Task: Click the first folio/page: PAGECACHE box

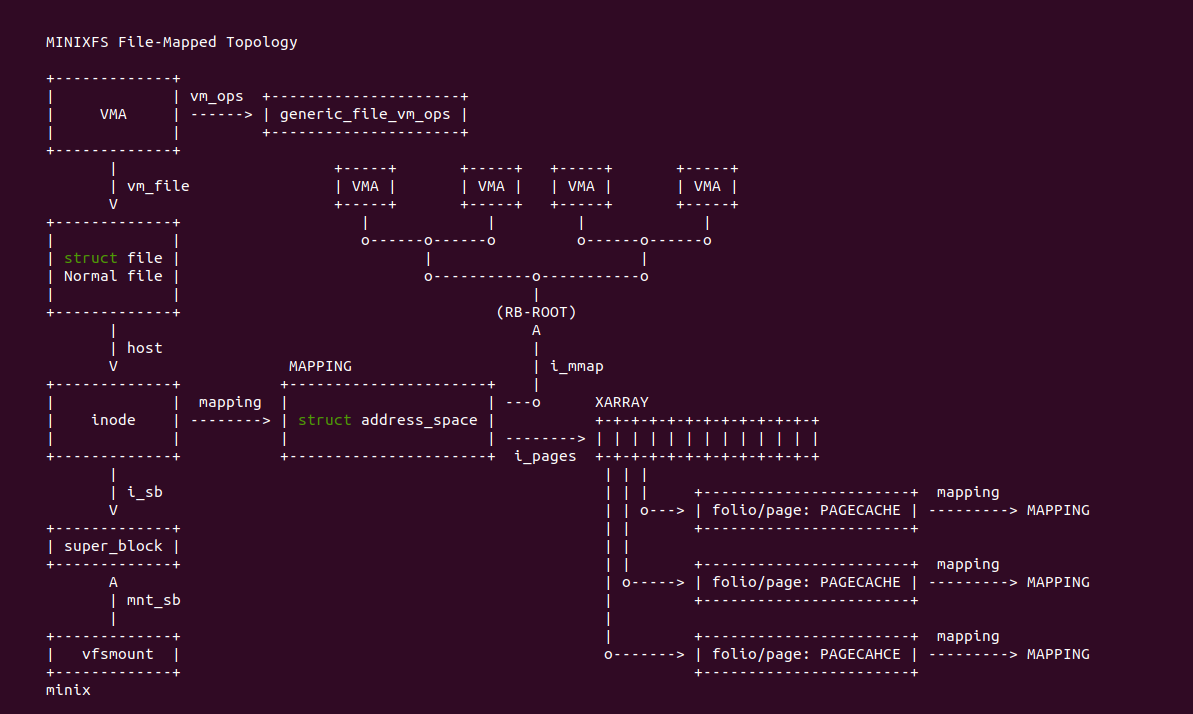Action: pos(806,510)
